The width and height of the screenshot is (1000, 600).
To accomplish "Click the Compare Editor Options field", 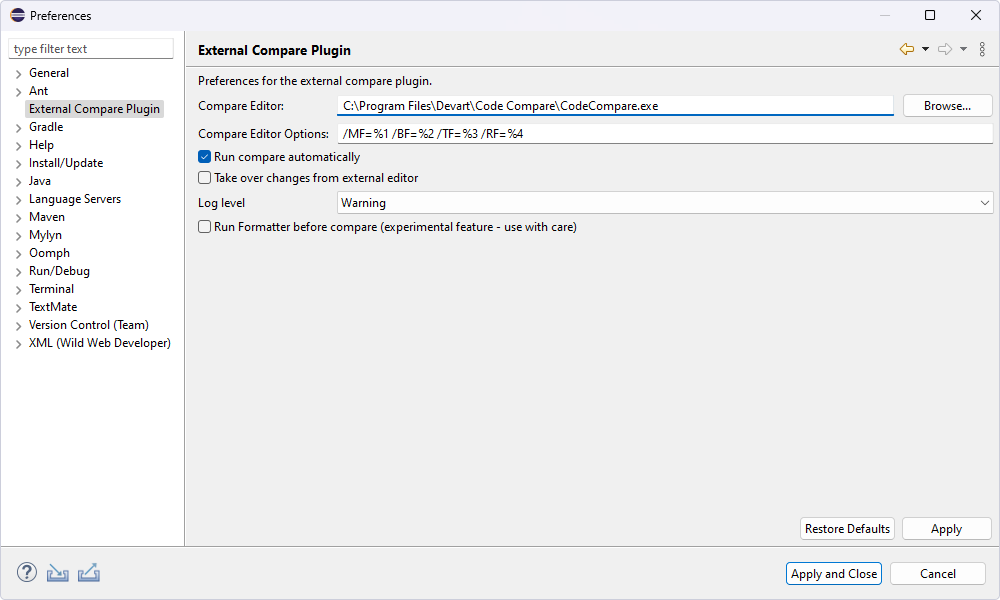I will [x=665, y=133].
